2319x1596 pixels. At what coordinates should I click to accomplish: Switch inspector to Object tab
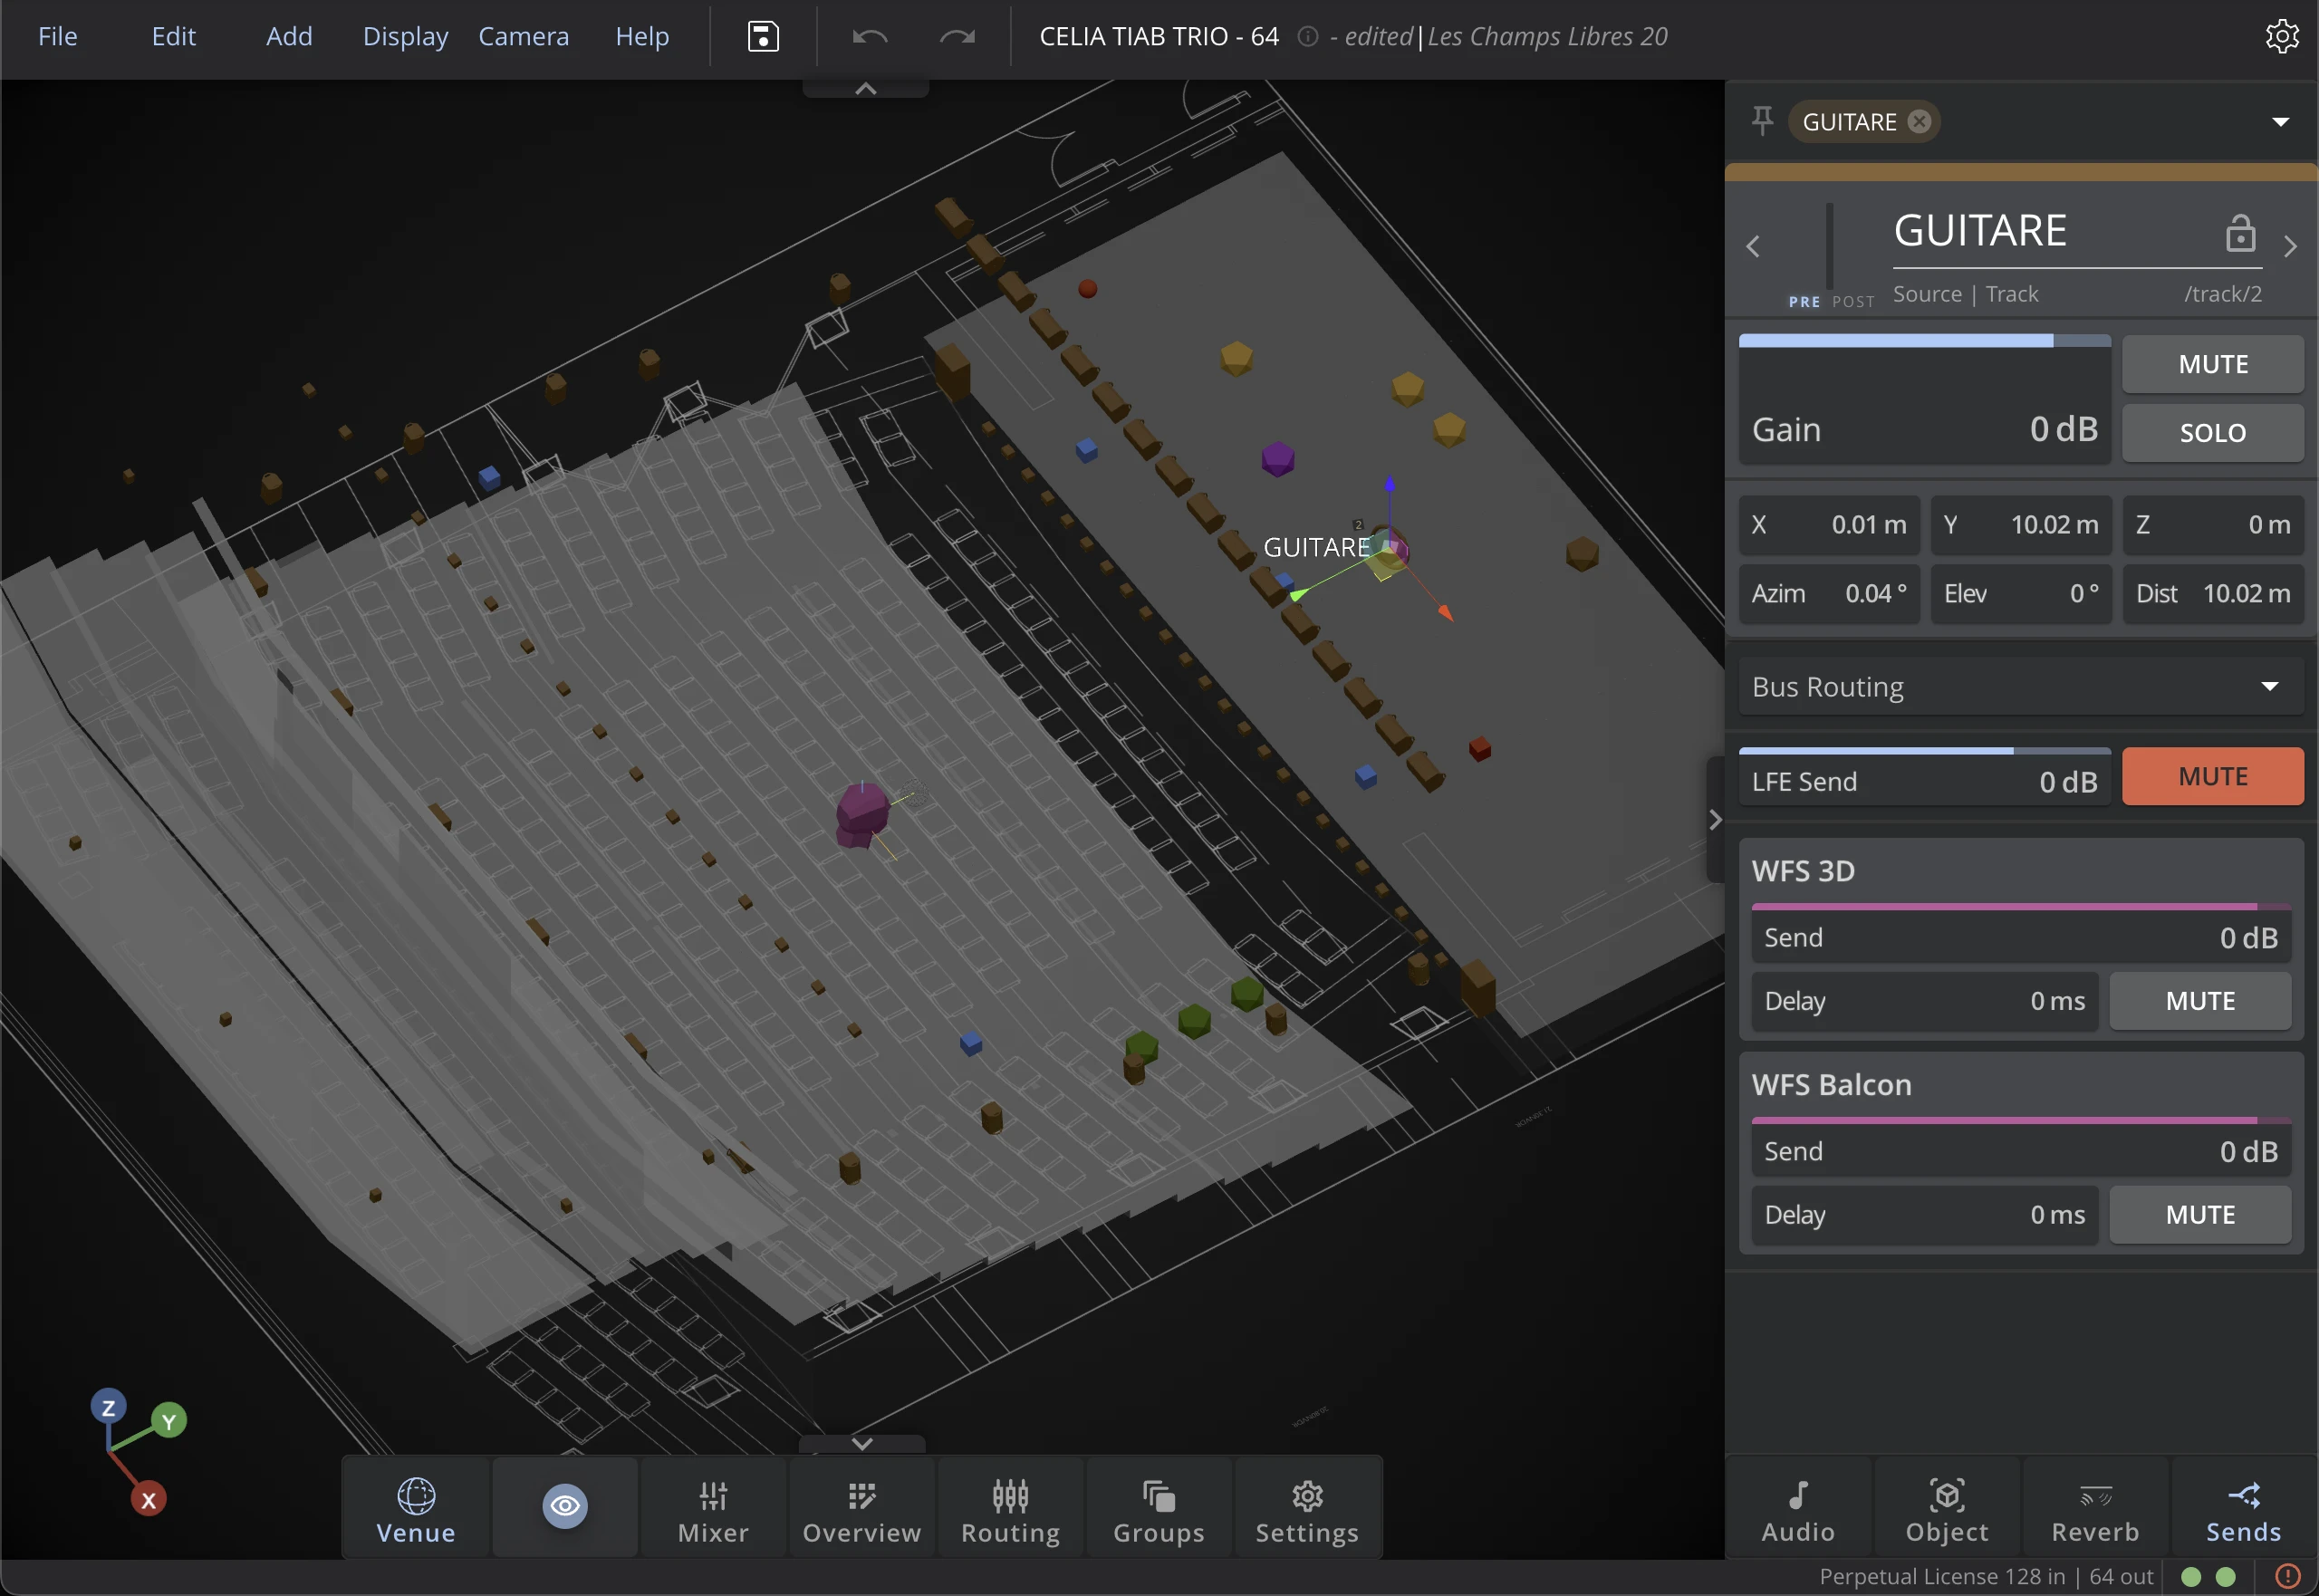1947,1509
